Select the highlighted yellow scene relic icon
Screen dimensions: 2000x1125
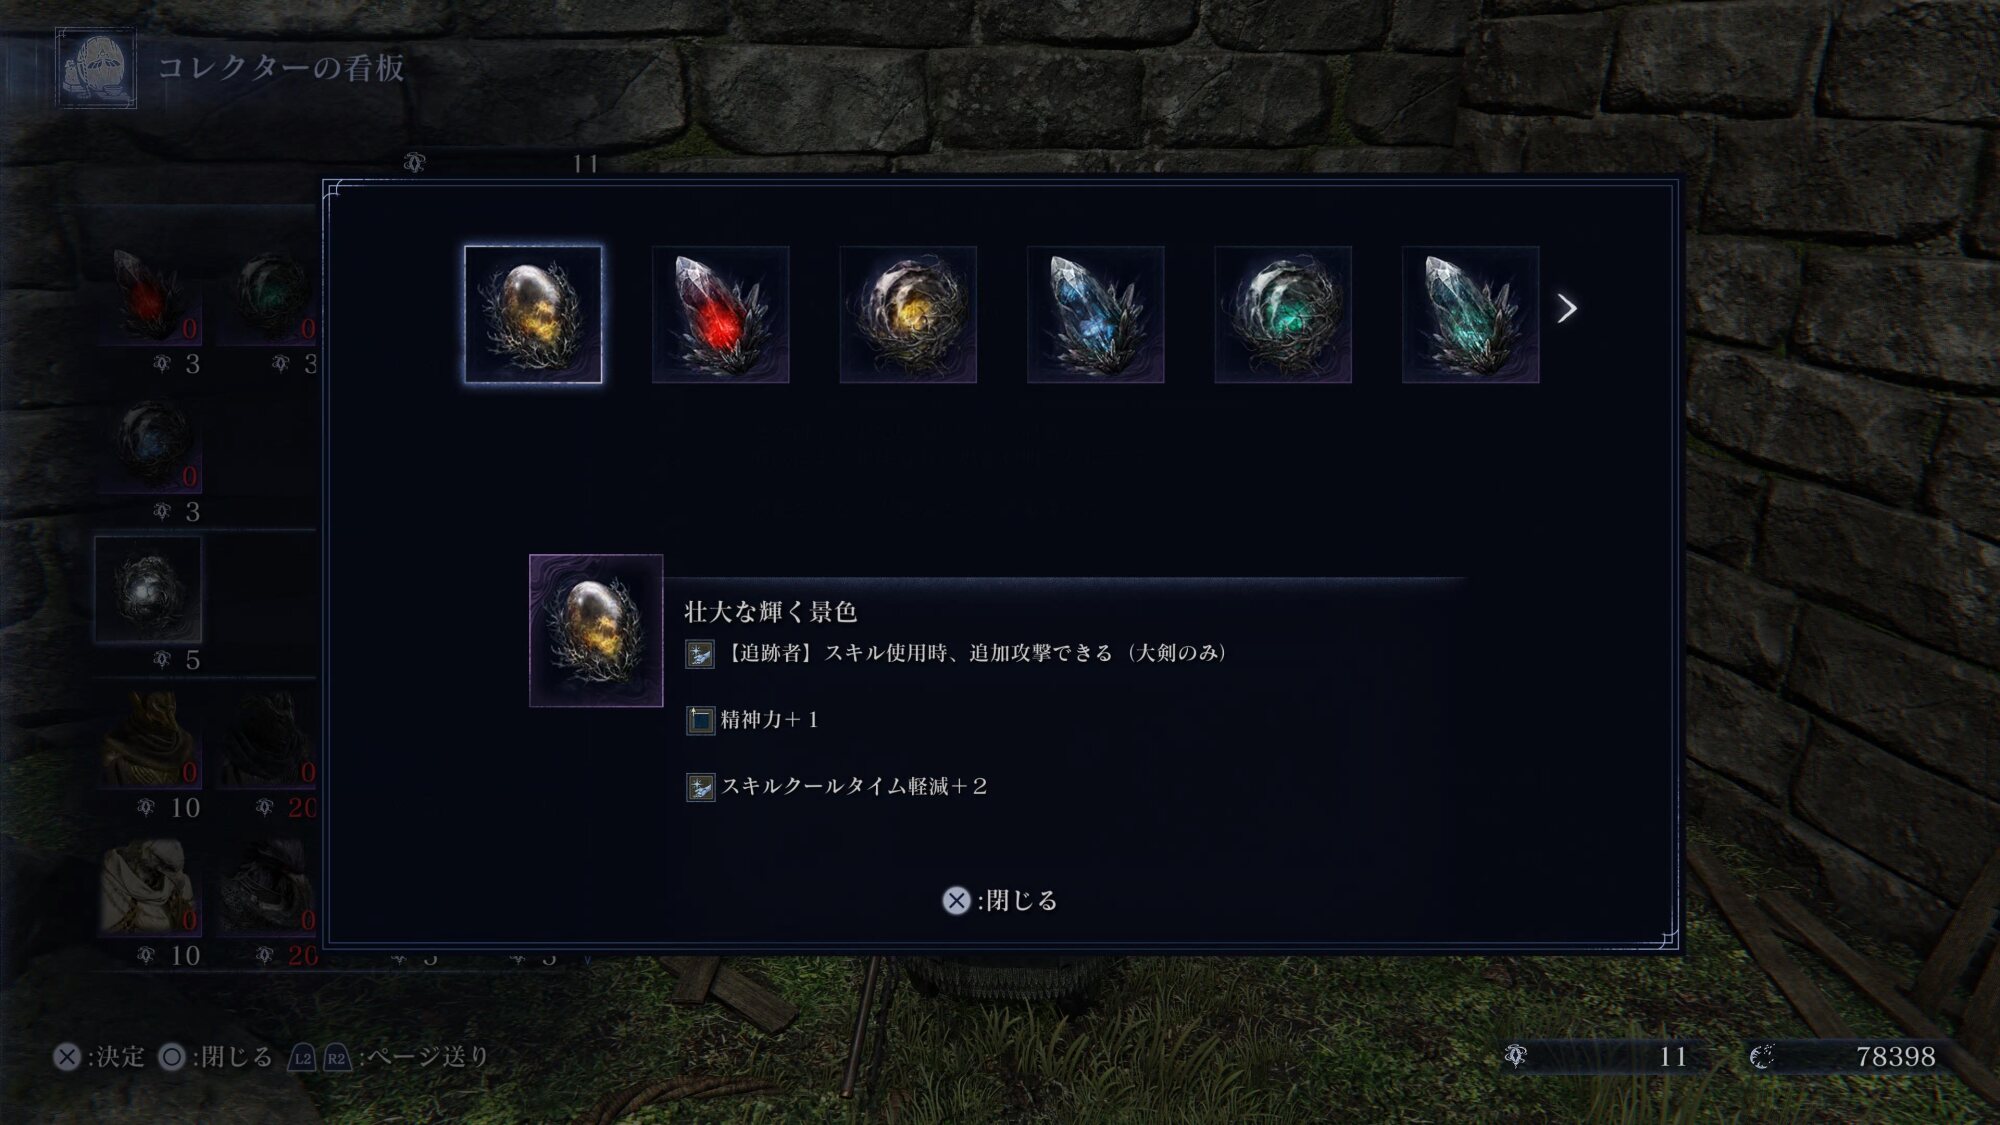click(533, 314)
